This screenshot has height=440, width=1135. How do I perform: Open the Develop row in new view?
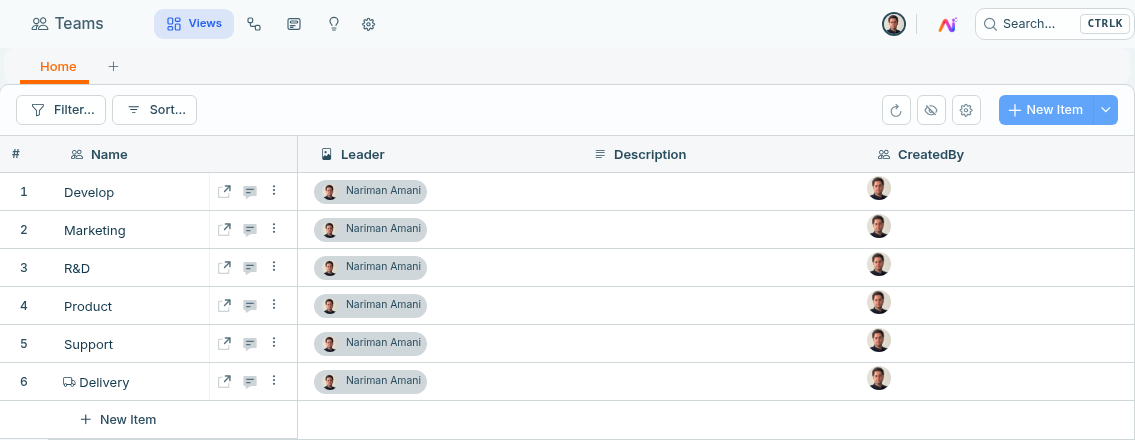click(224, 192)
